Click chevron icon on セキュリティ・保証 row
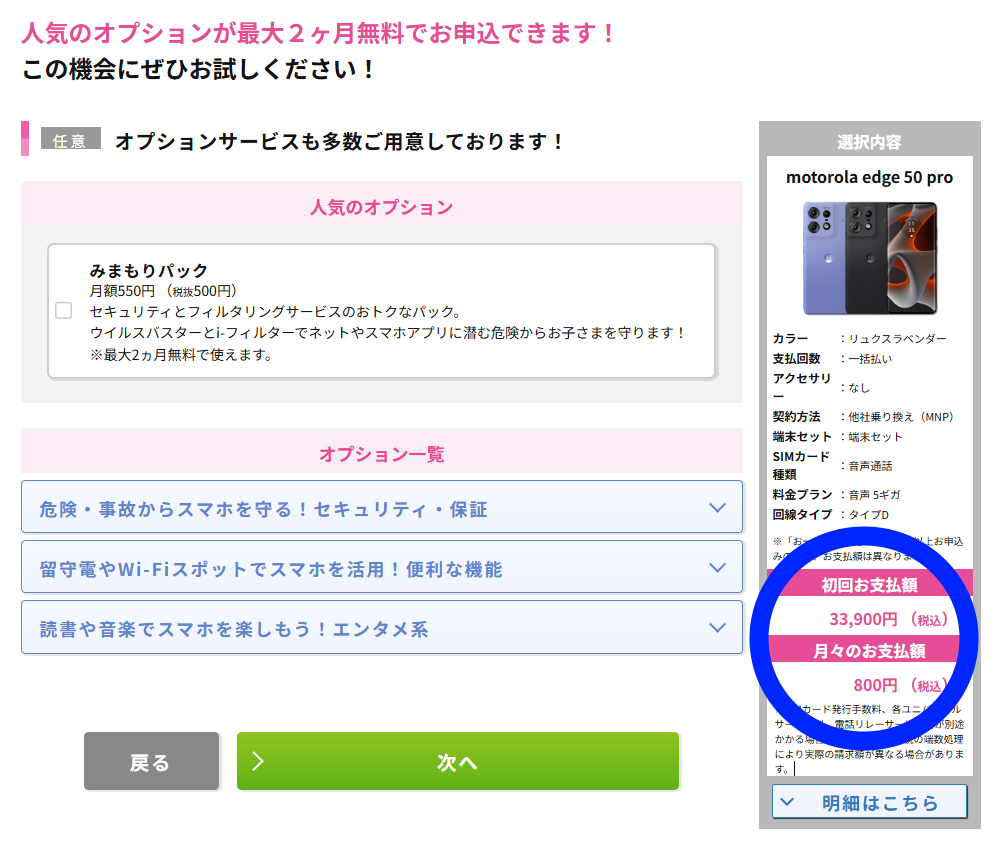Screen dimensions: 998x841 coord(717,507)
